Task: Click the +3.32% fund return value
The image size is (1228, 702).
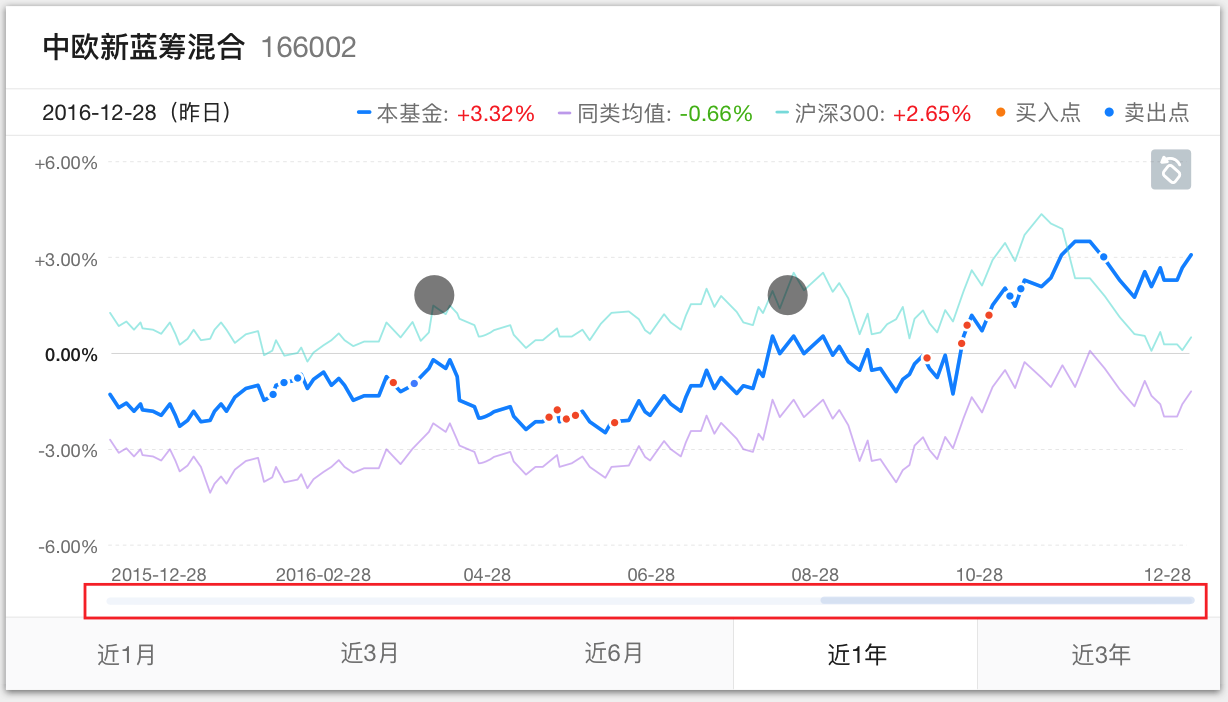Action: [497, 113]
